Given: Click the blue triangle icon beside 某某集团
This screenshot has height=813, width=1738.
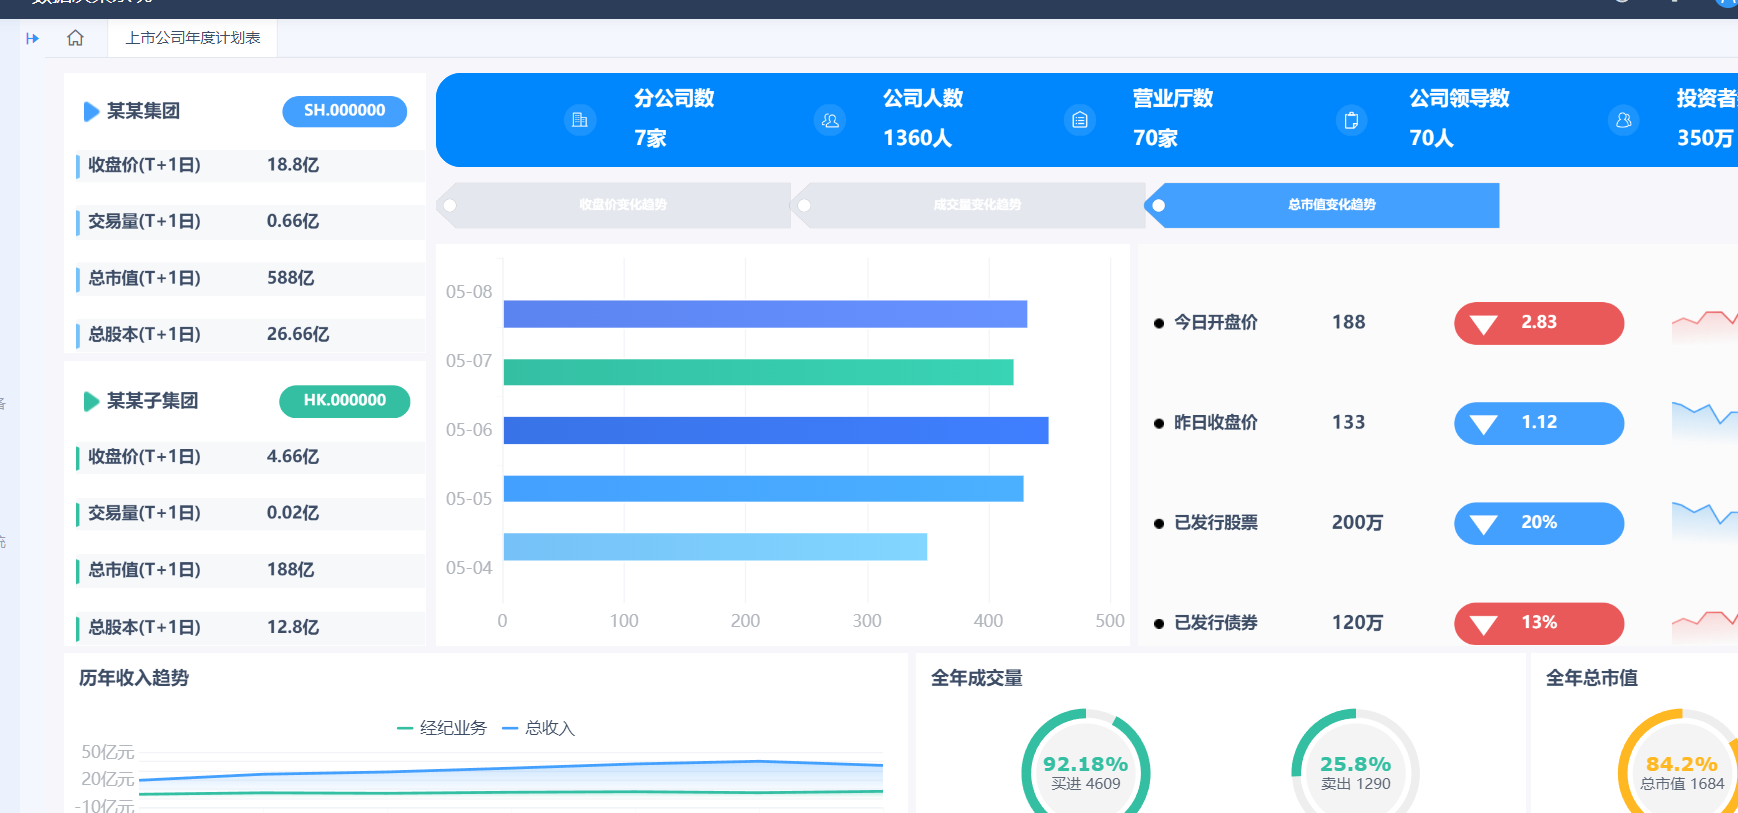Looking at the screenshot, I should tap(91, 111).
